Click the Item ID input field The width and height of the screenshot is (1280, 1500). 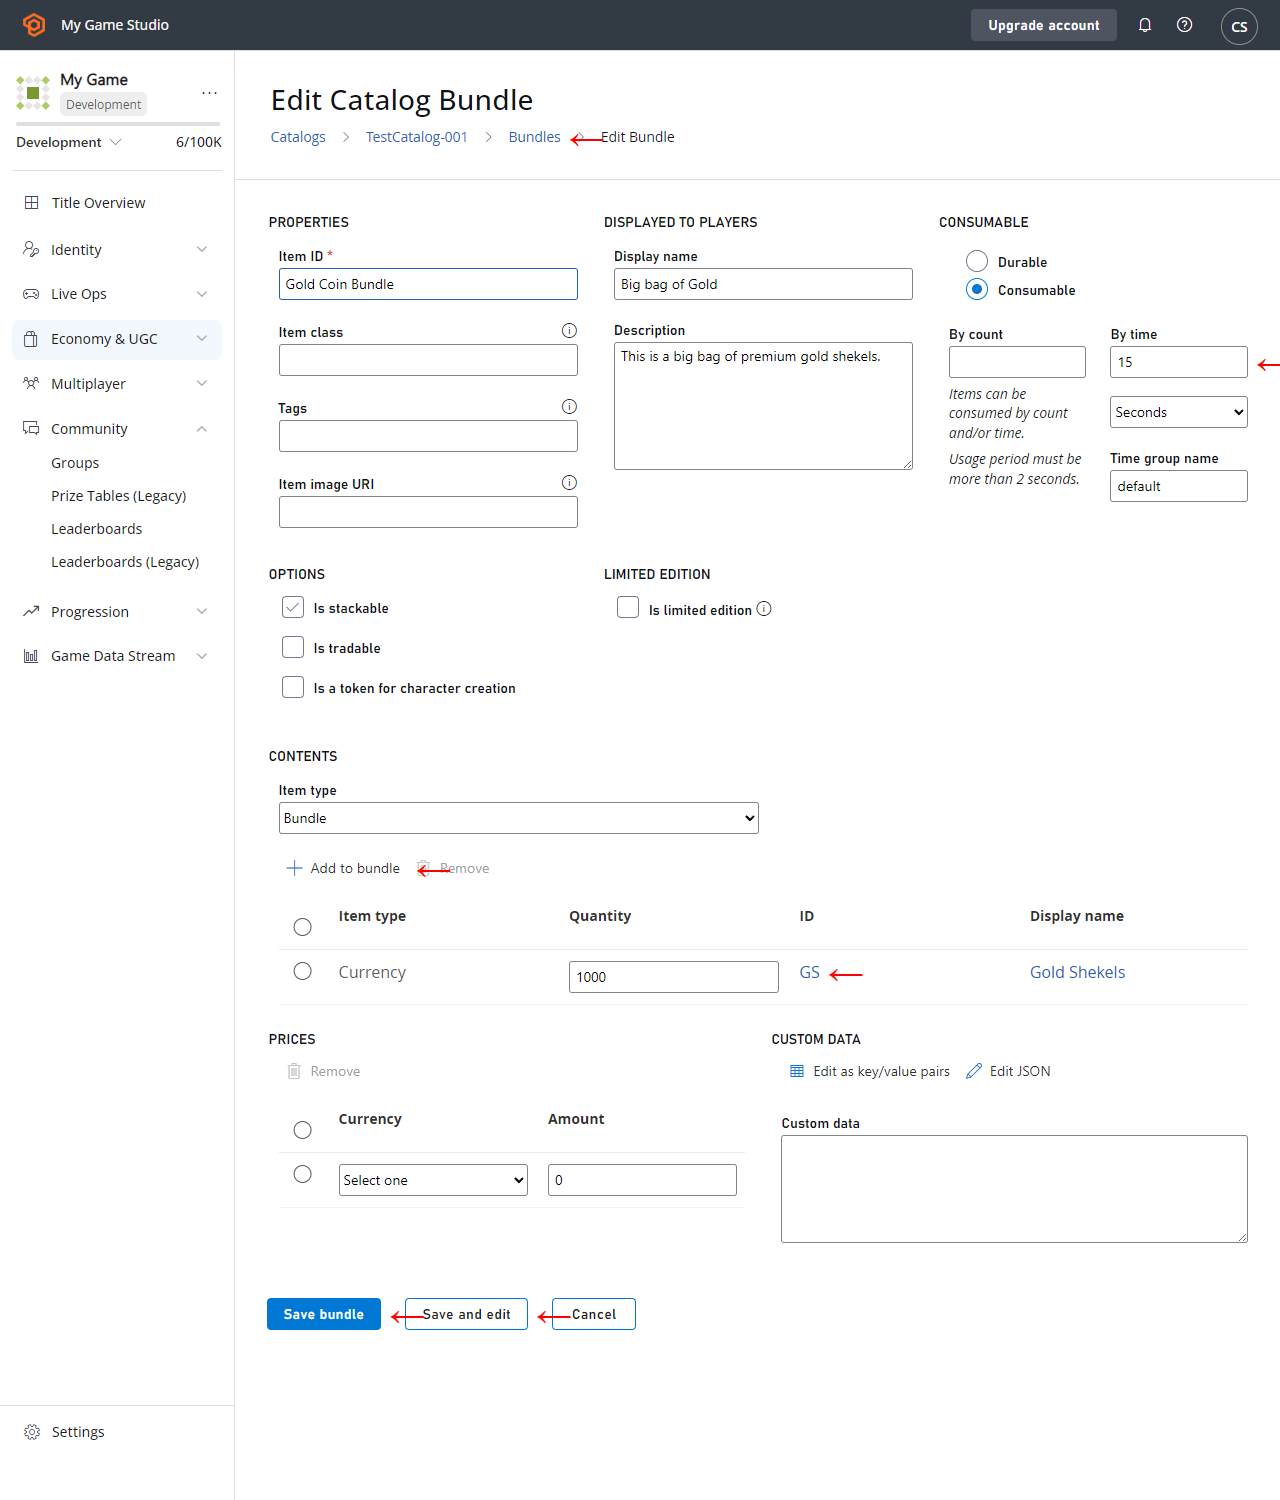point(428,284)
